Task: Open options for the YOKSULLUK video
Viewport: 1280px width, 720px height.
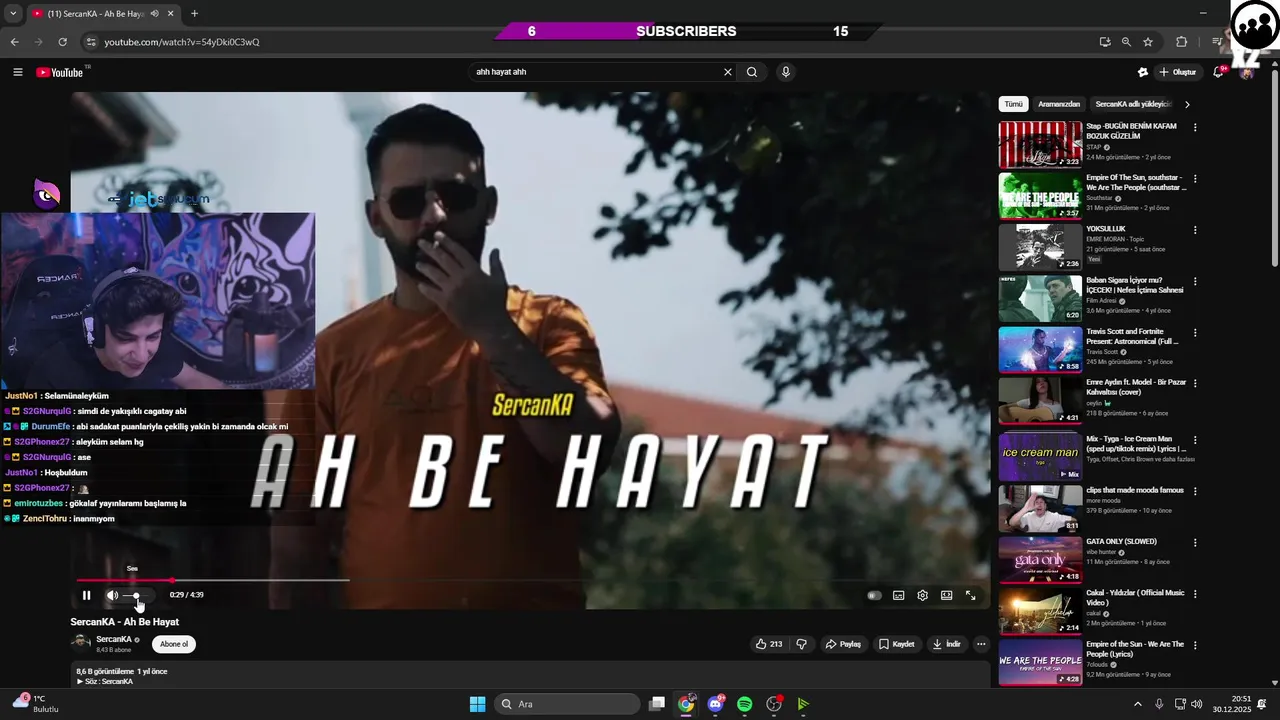Action: tap(1195, 230)
